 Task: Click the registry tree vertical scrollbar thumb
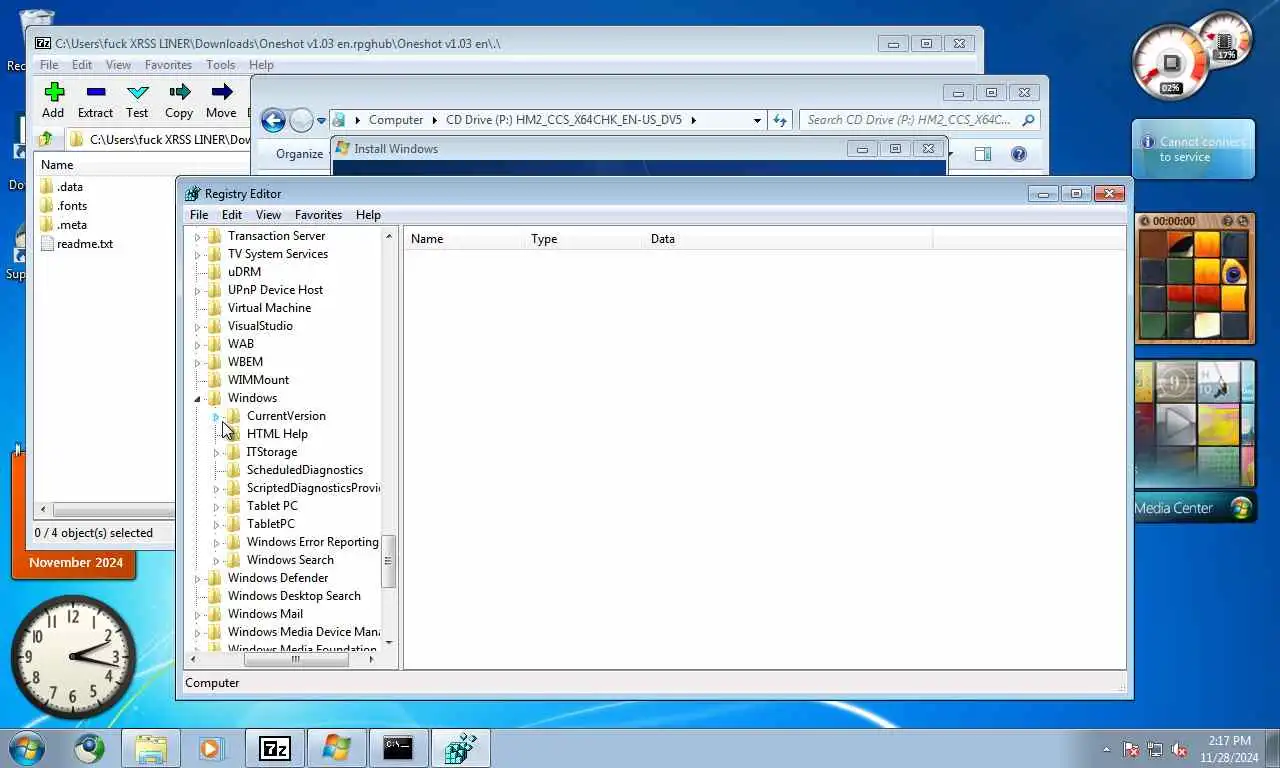tap(389, 561)
